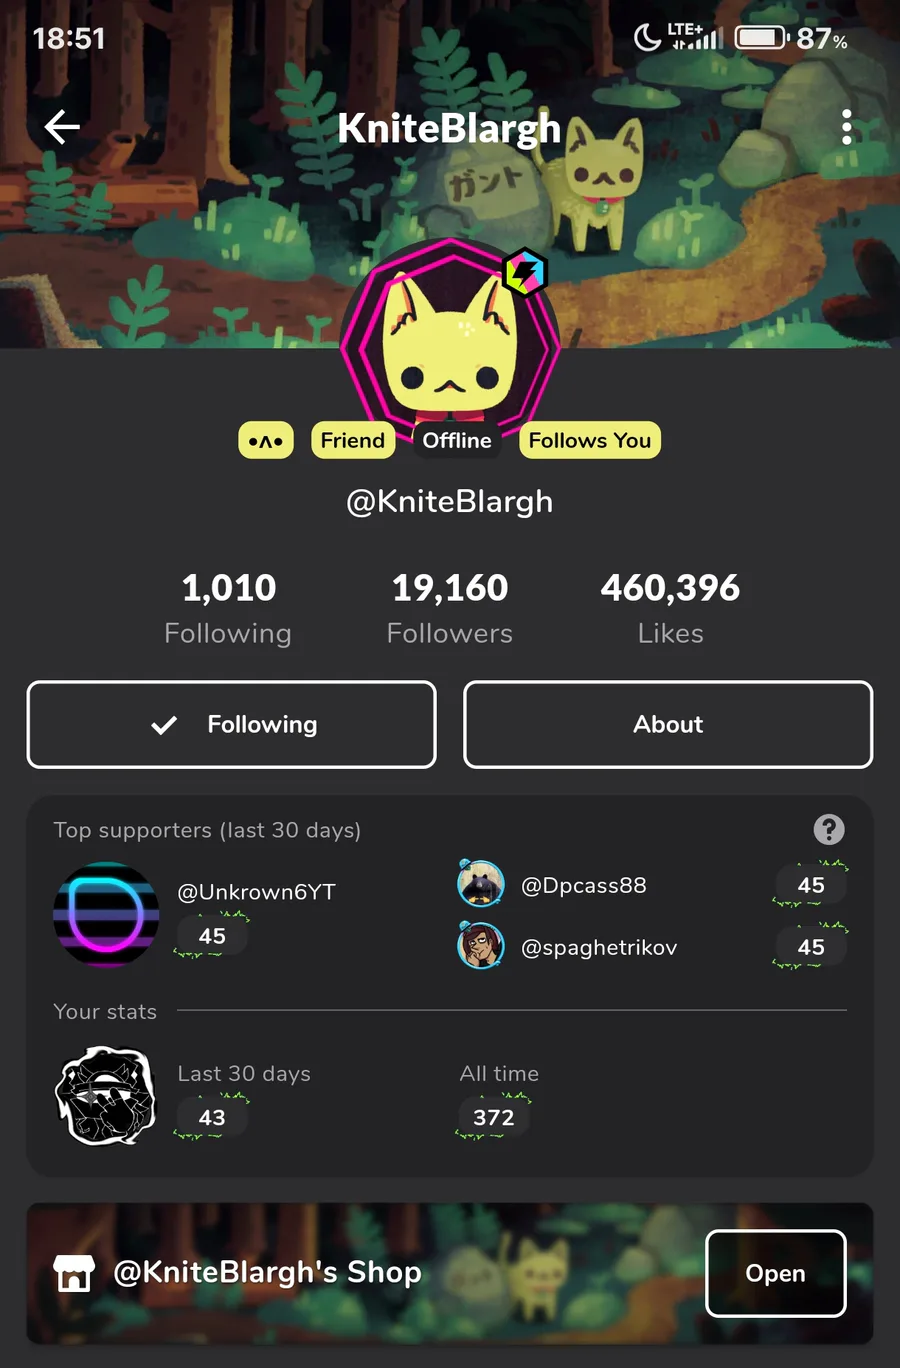Tap the Friend status tag
900x1368 pixels.
point(353,440)
